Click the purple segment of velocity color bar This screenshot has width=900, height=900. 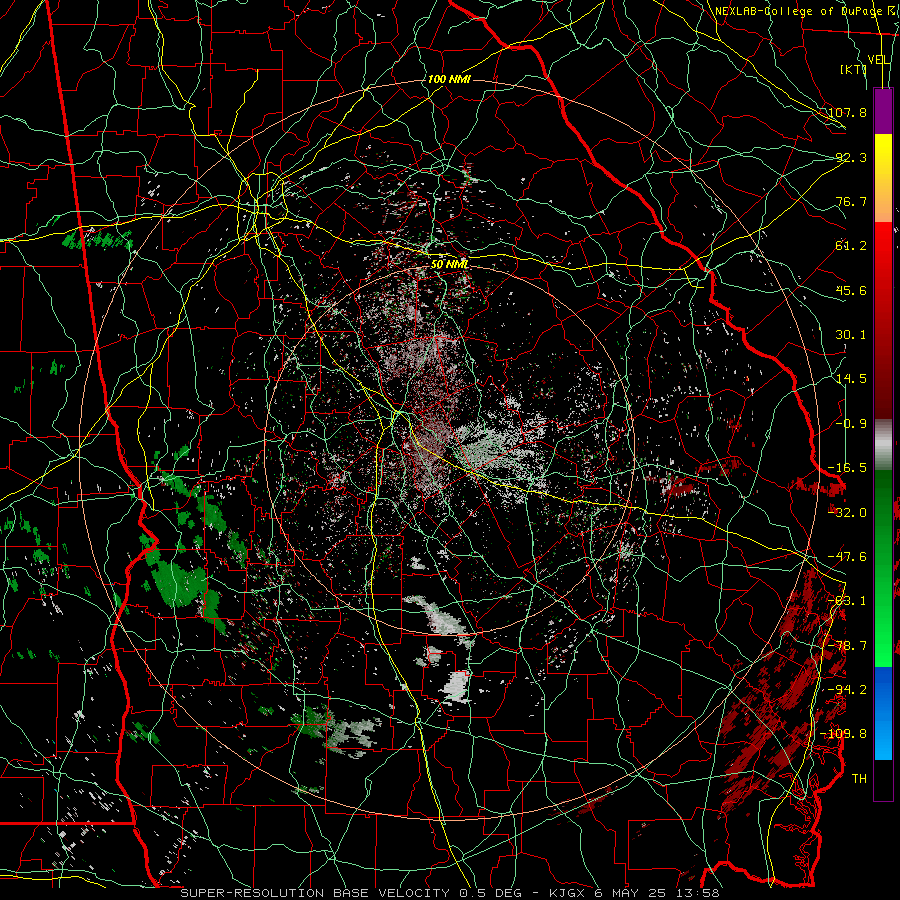coord(883,111)
